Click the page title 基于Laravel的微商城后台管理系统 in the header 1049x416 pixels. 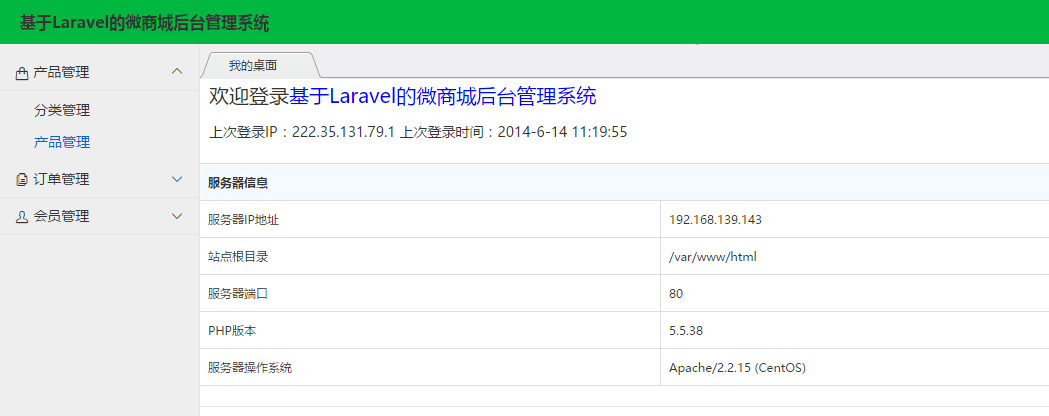[x=145, y=23]
